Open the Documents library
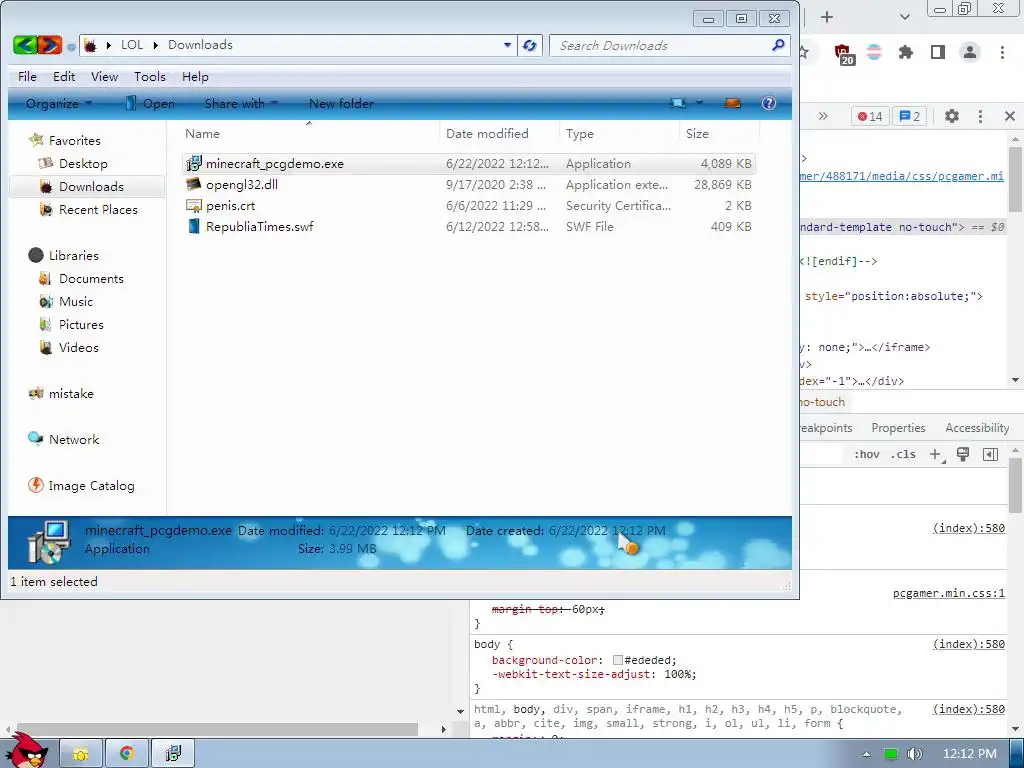 coord(91,279)
